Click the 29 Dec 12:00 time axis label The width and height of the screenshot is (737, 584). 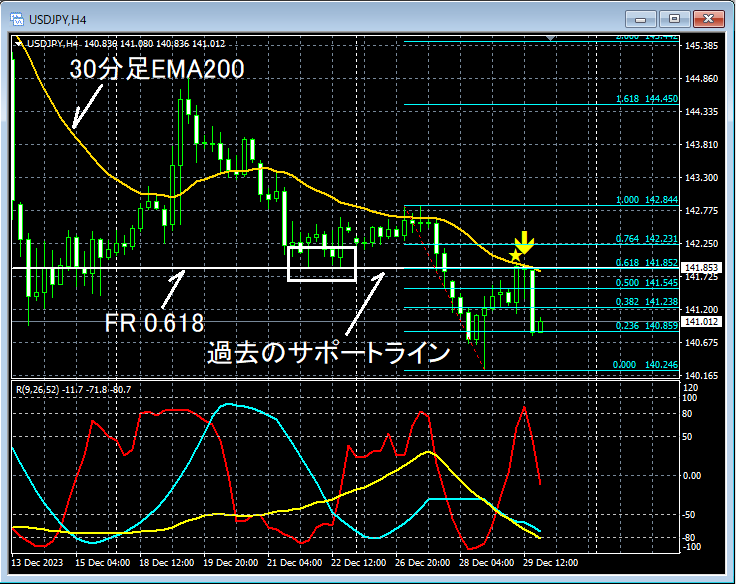550,563
